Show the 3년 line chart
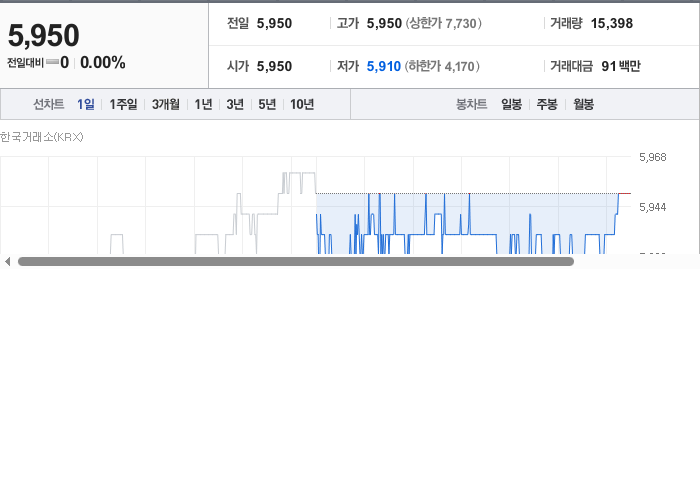This screenshot has width=700, height=490. (x=235, y=104)
